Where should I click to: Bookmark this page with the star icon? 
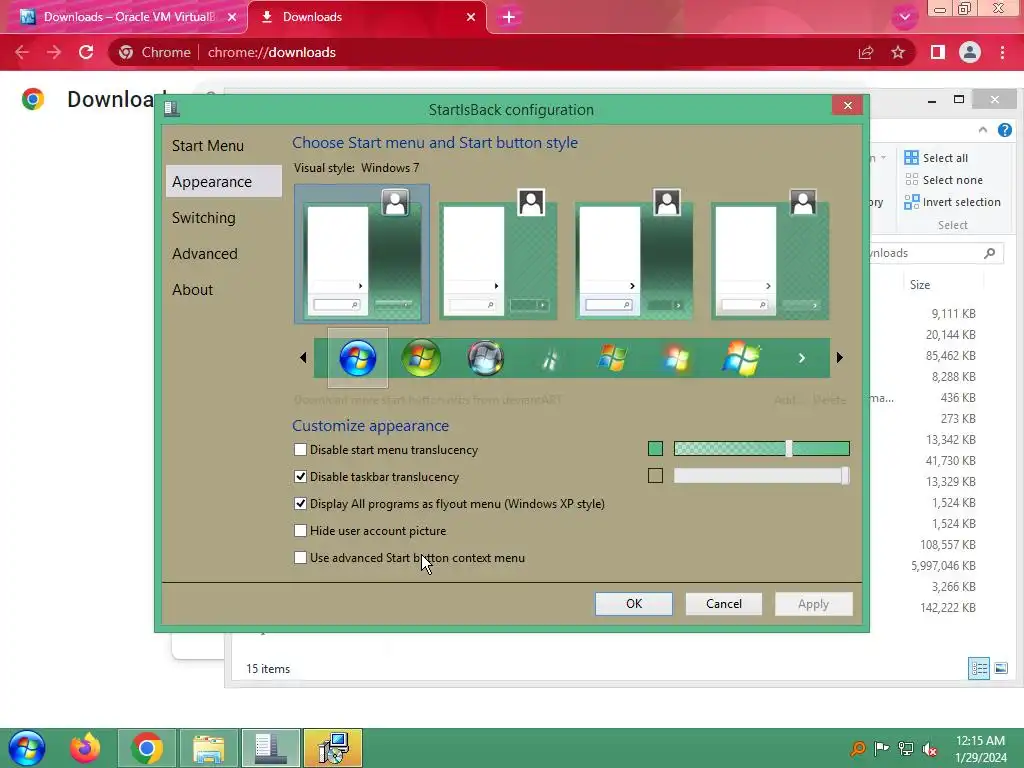click(x=898, y=52)
